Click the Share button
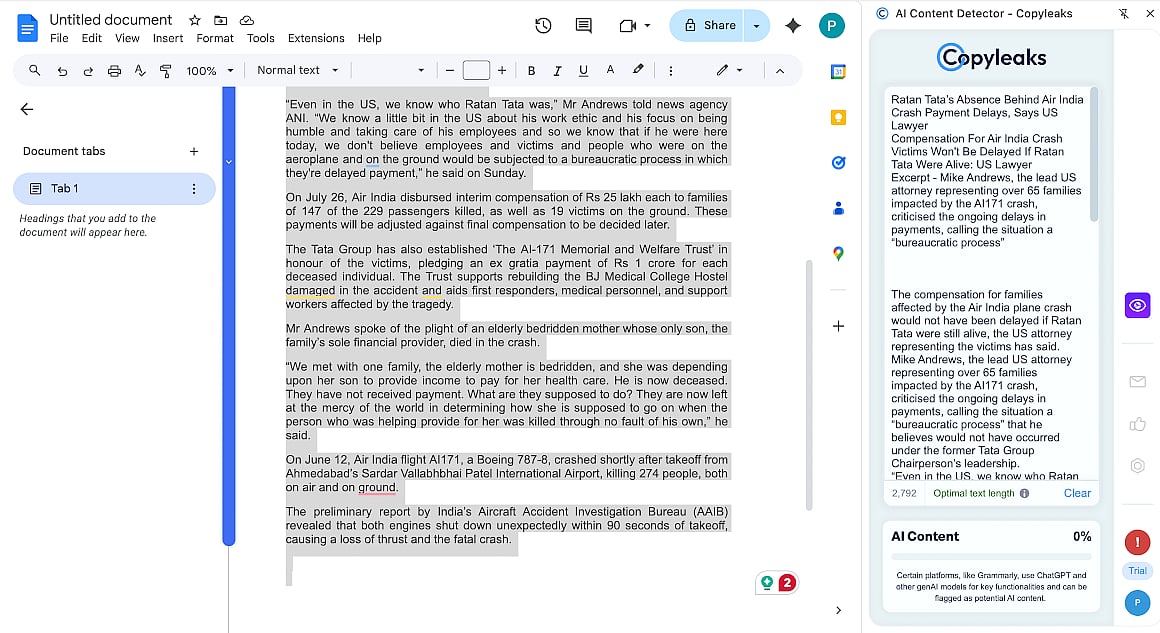 tap(709, 26)
